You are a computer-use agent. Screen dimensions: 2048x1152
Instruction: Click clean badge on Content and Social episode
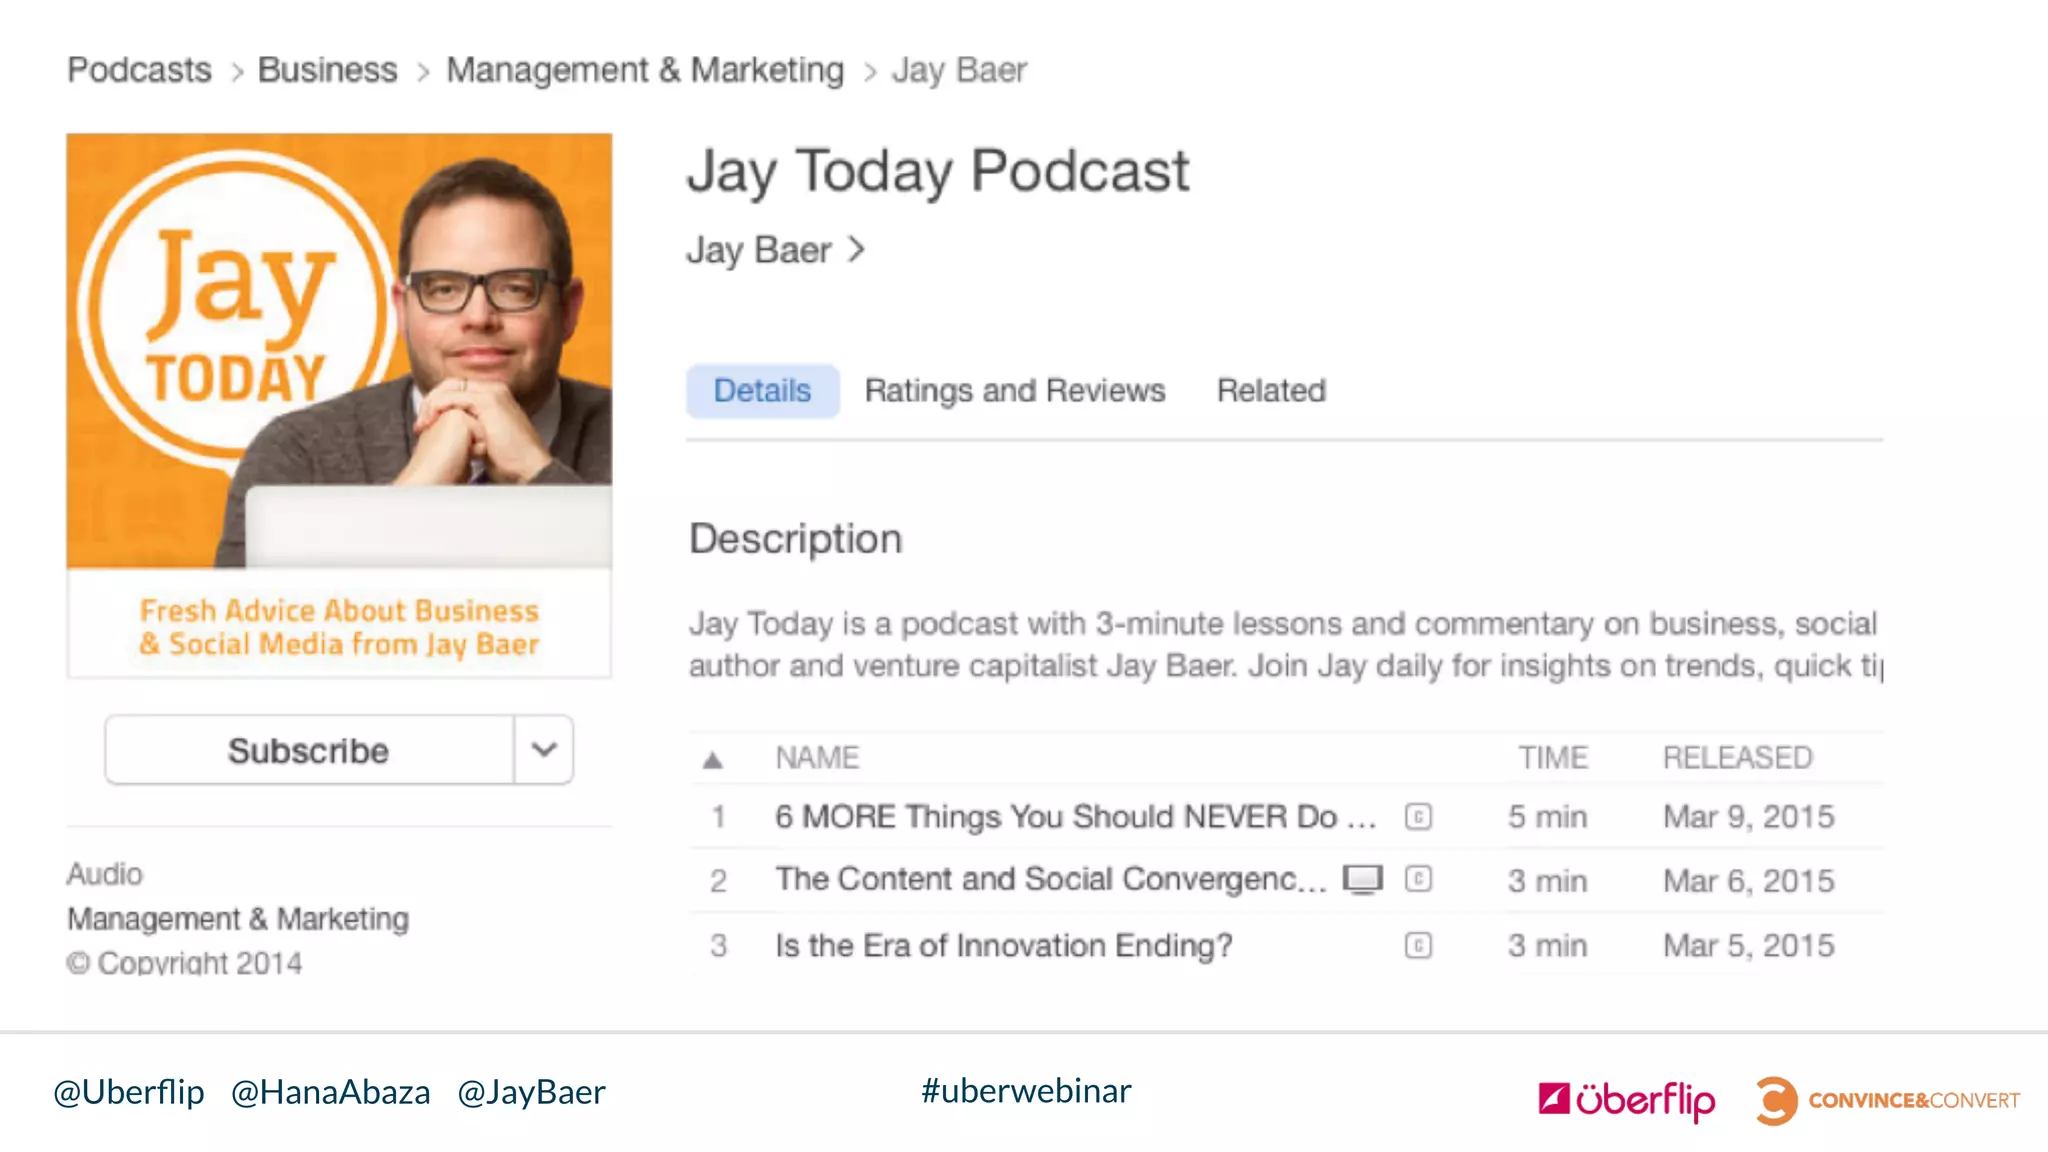coord(1418,879)
